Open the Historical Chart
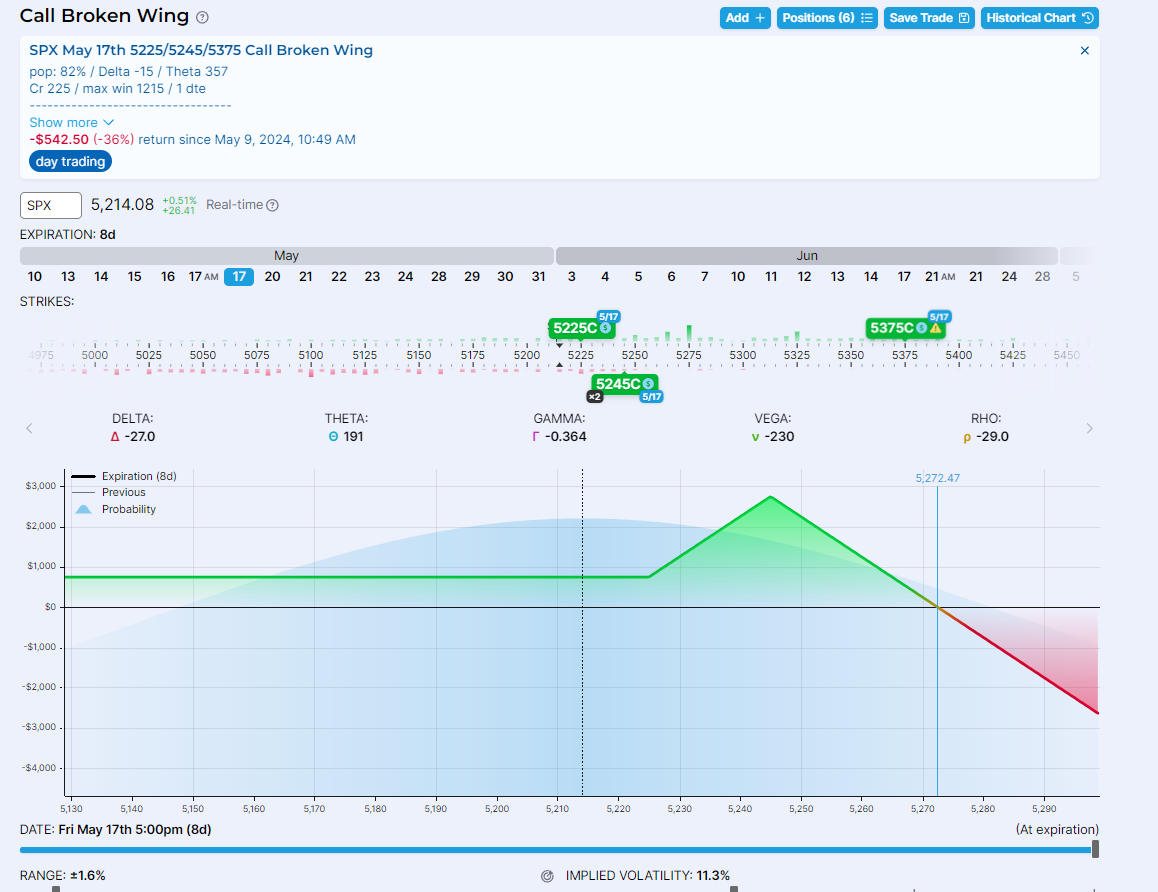1158x892 pixels. coord(1039,18)
